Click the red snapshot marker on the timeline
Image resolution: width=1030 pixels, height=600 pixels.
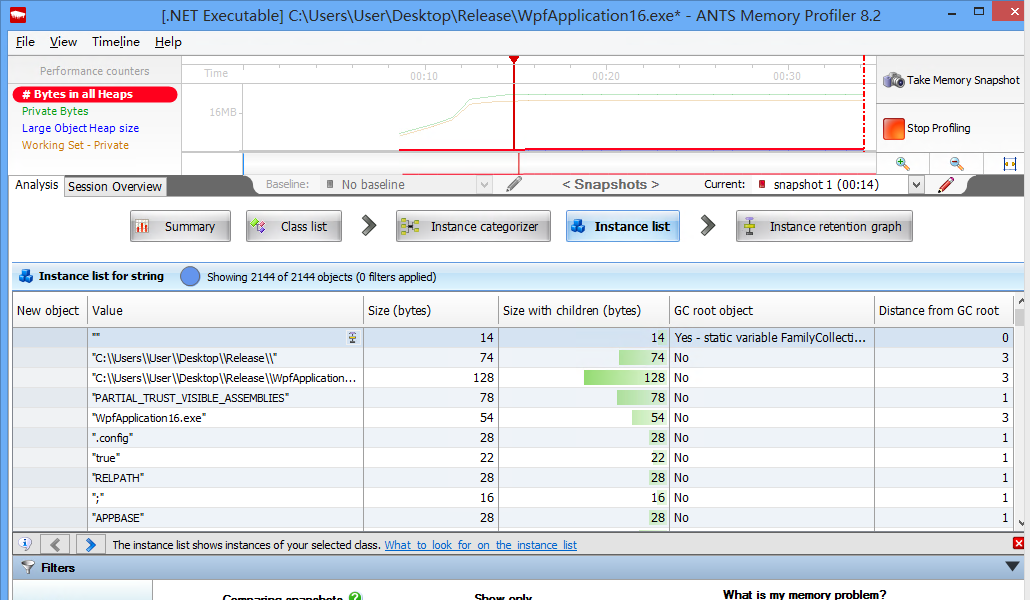514,60
